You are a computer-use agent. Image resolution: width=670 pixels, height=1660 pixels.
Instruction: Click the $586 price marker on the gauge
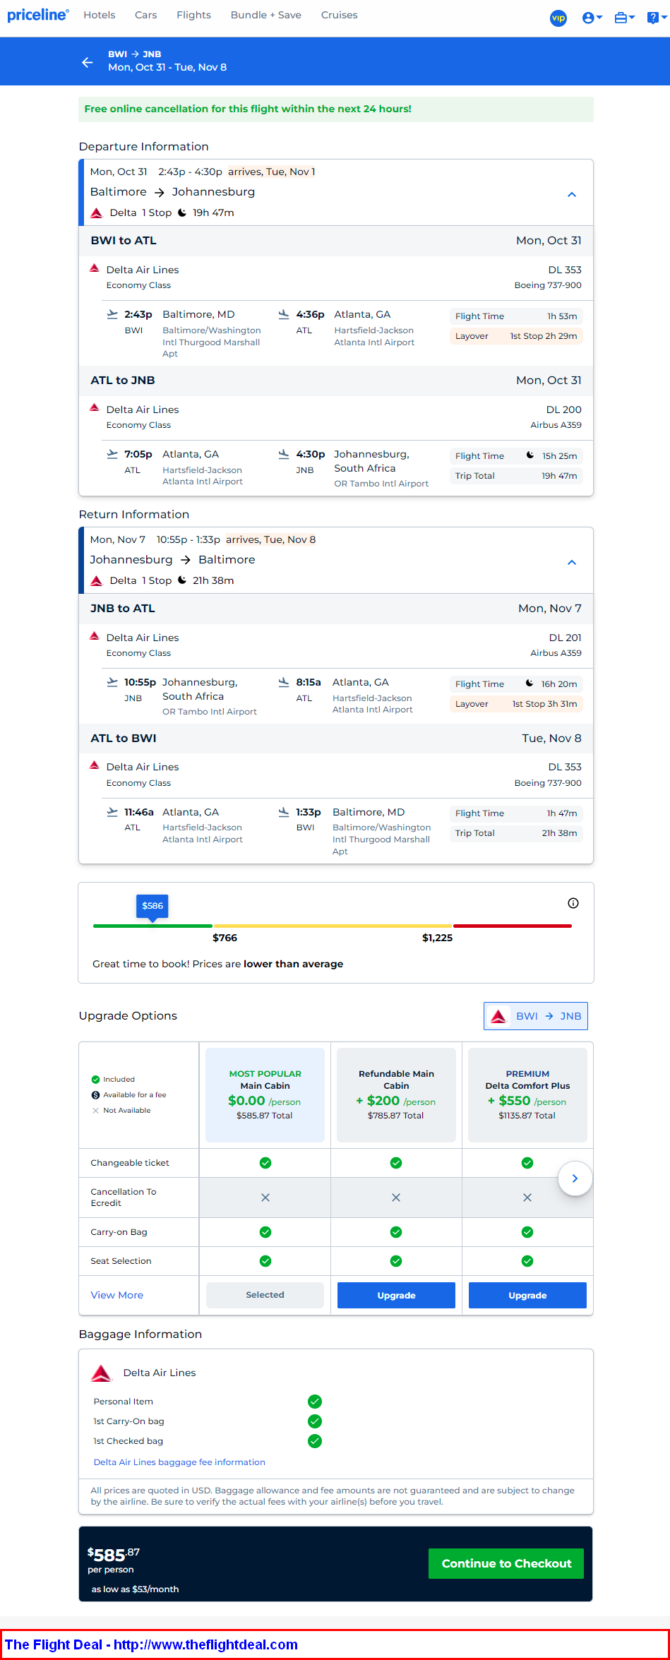click(152, 906)
